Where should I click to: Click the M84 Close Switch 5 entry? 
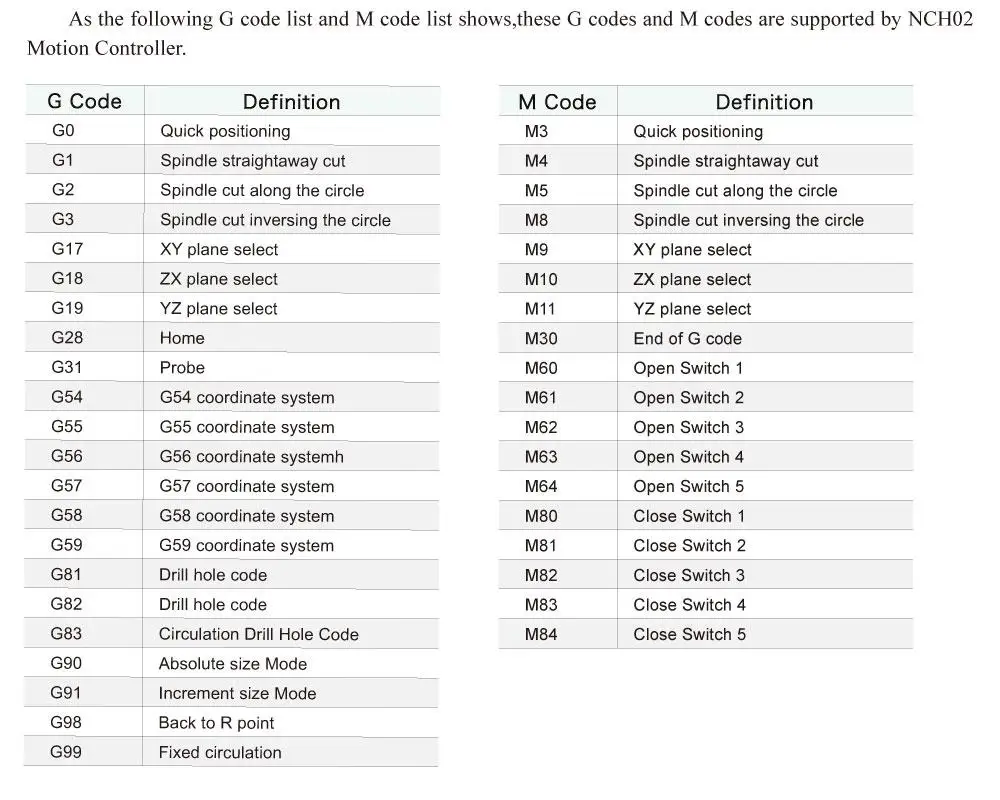point(705,634)
